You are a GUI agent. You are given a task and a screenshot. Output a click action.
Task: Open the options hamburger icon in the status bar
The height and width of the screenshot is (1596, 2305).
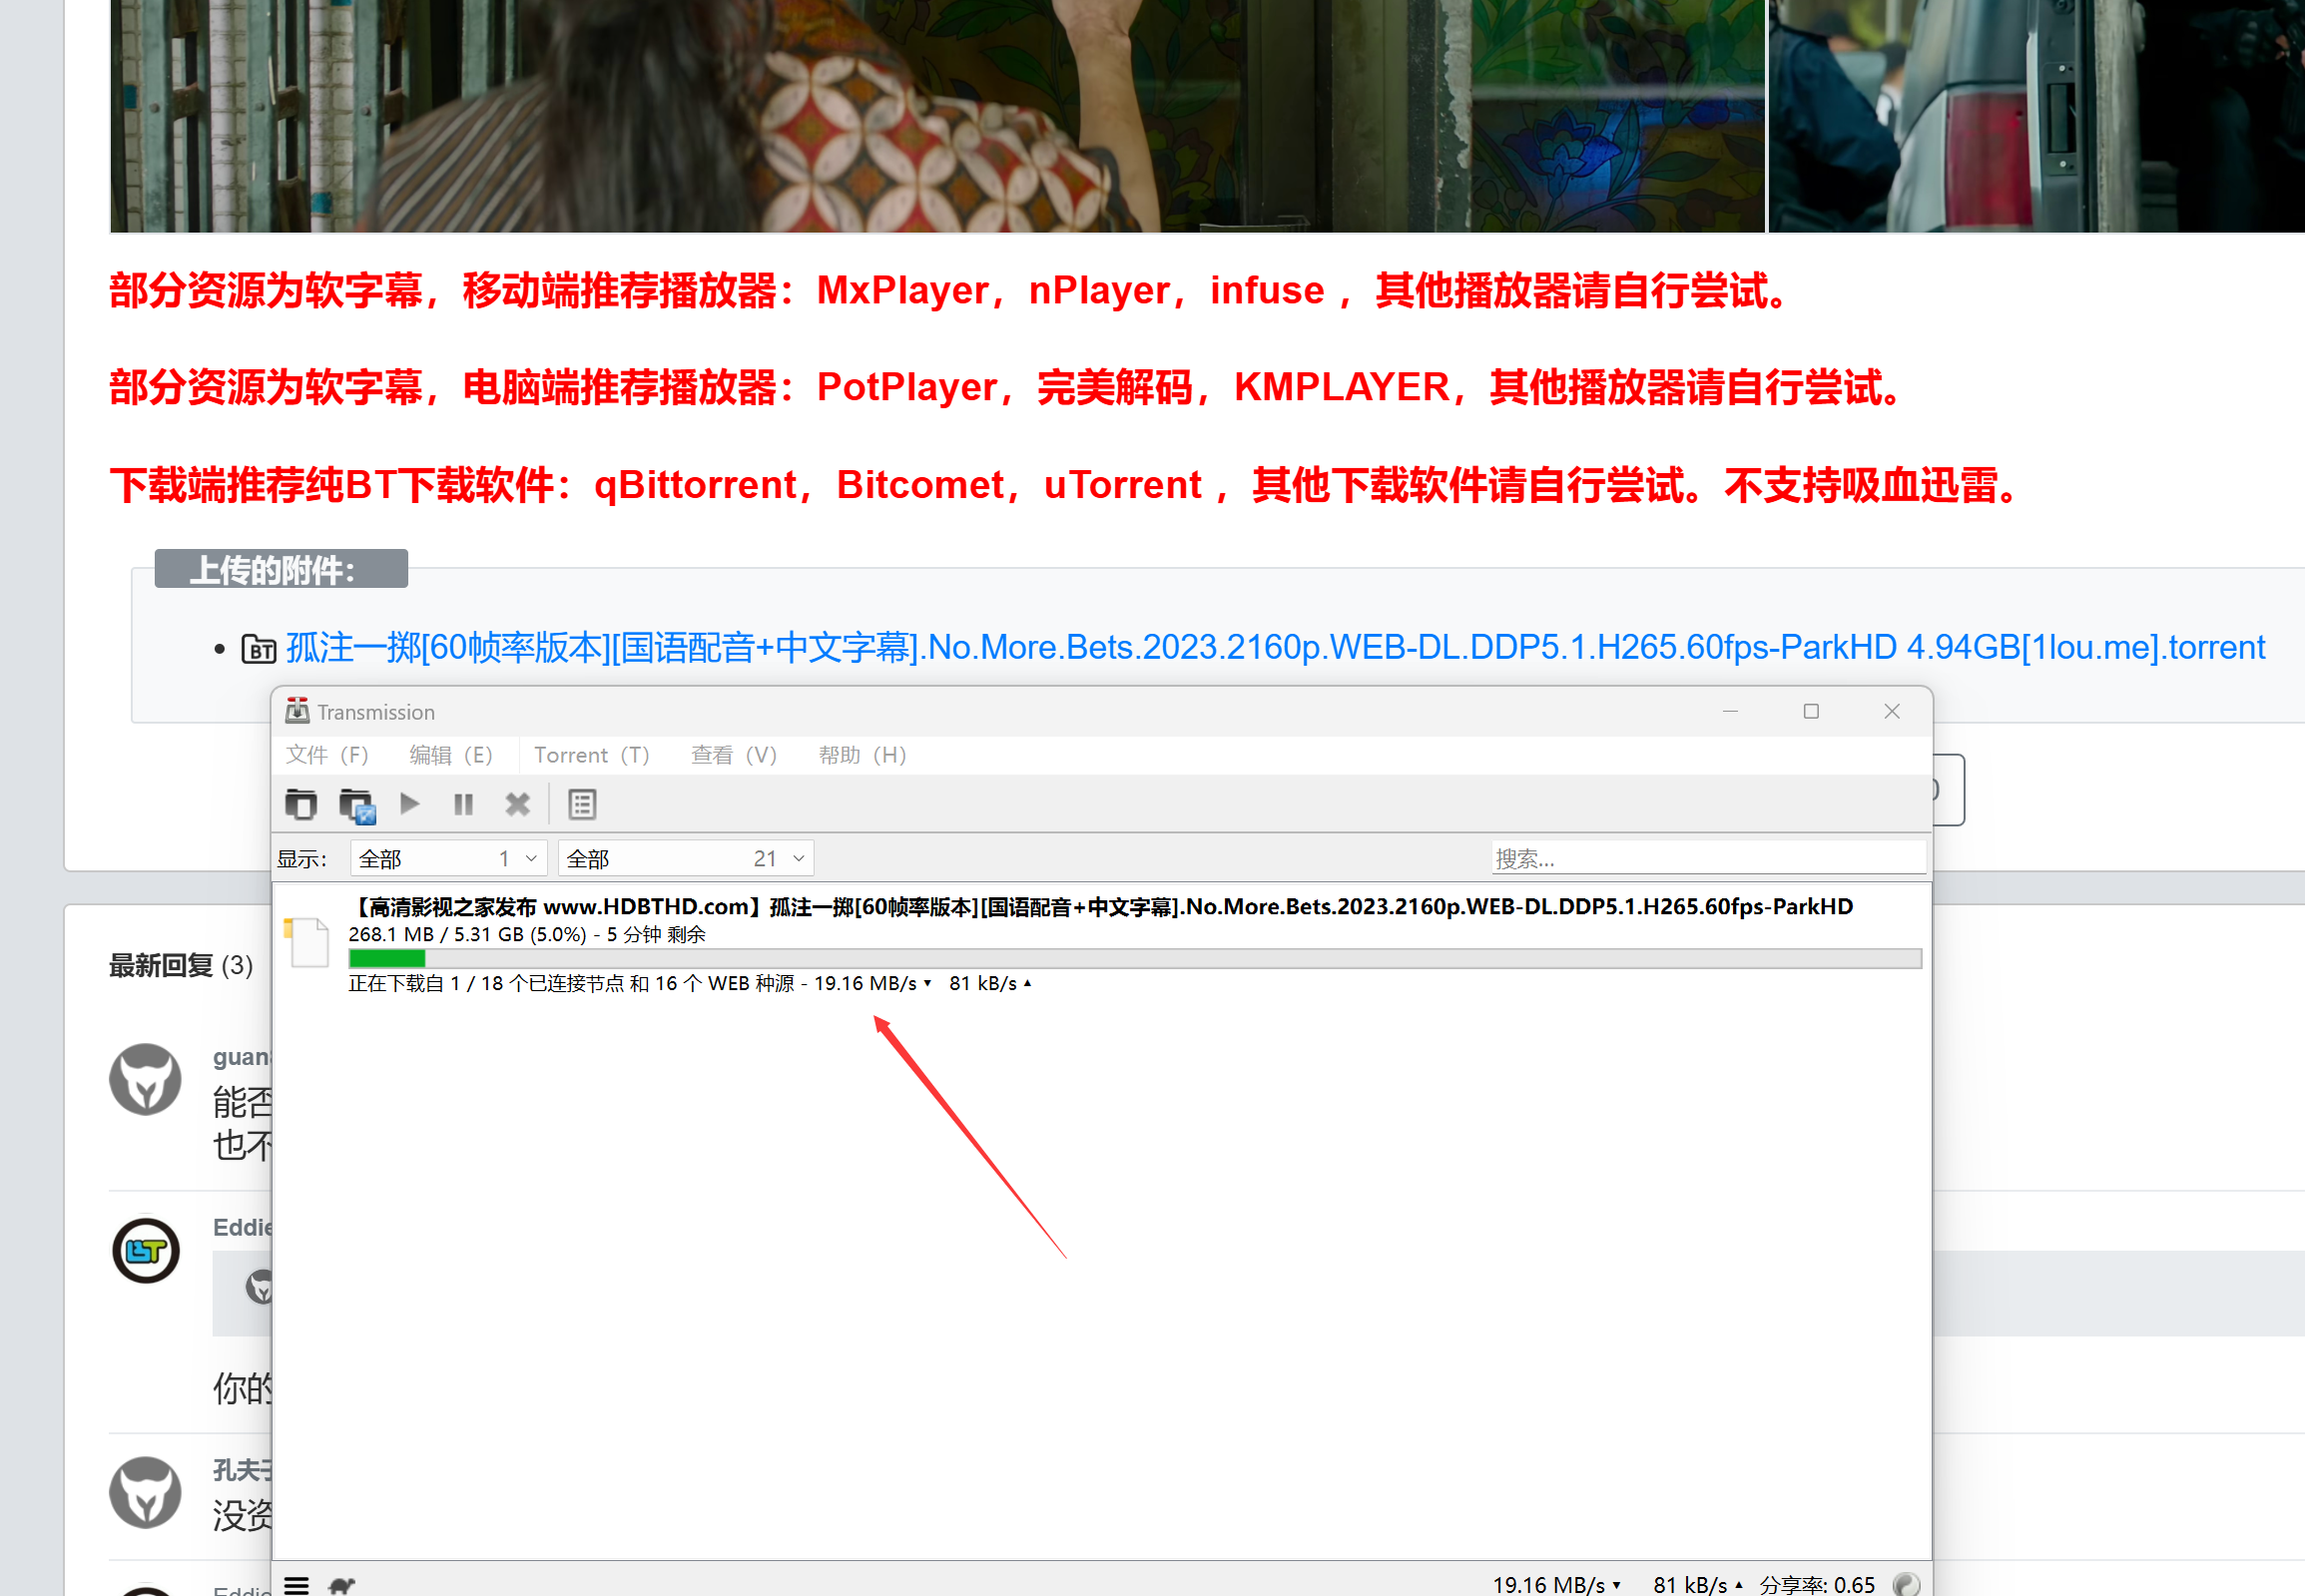[x=296, y=1584]
